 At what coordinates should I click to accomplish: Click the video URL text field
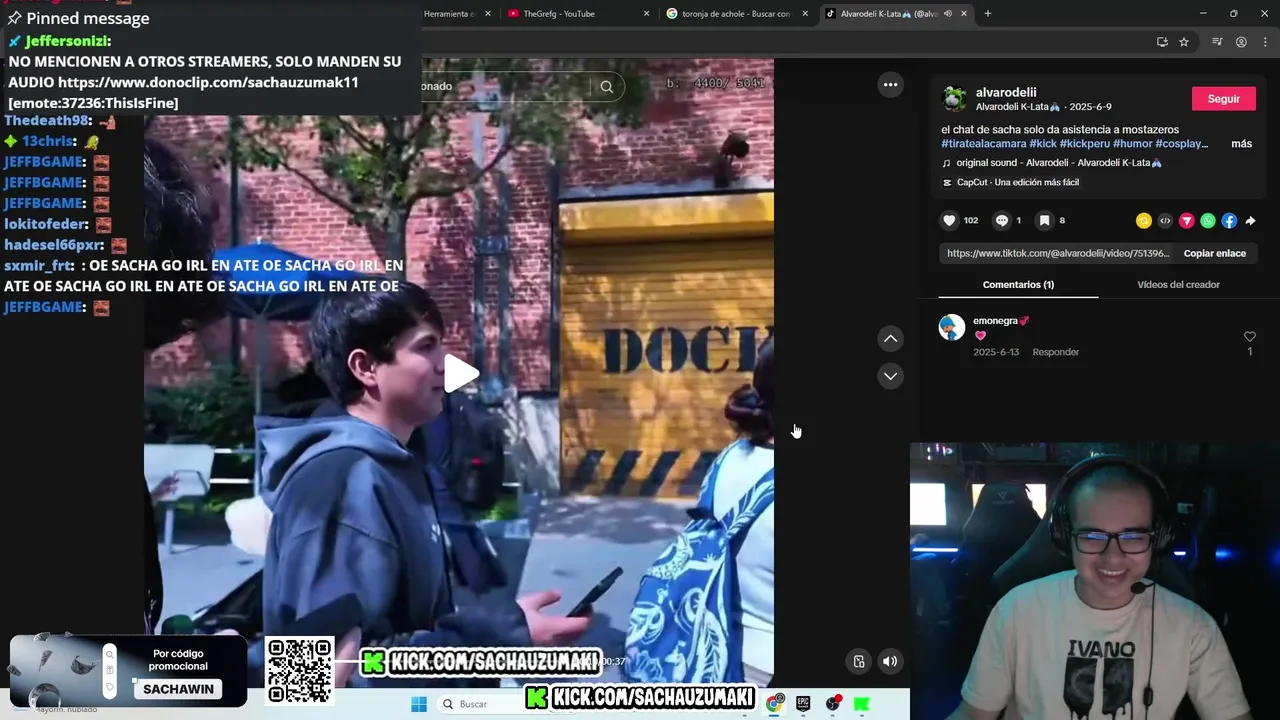click(1058, 254)
